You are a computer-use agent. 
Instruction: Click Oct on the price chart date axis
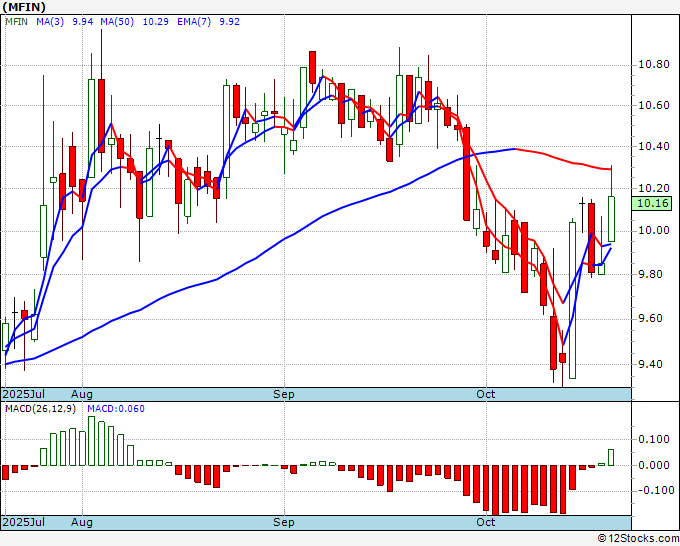pos(486,394)
